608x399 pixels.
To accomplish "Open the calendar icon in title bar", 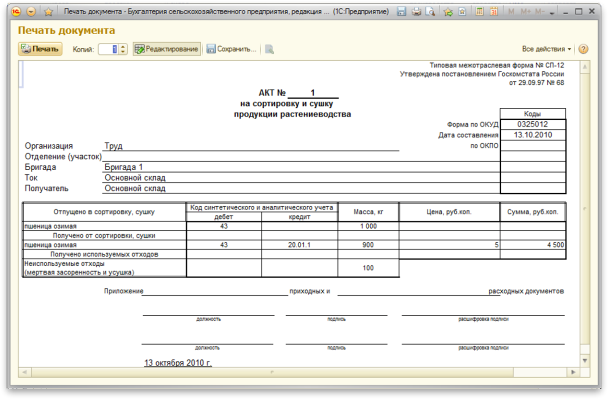I will tap(494, 12).
